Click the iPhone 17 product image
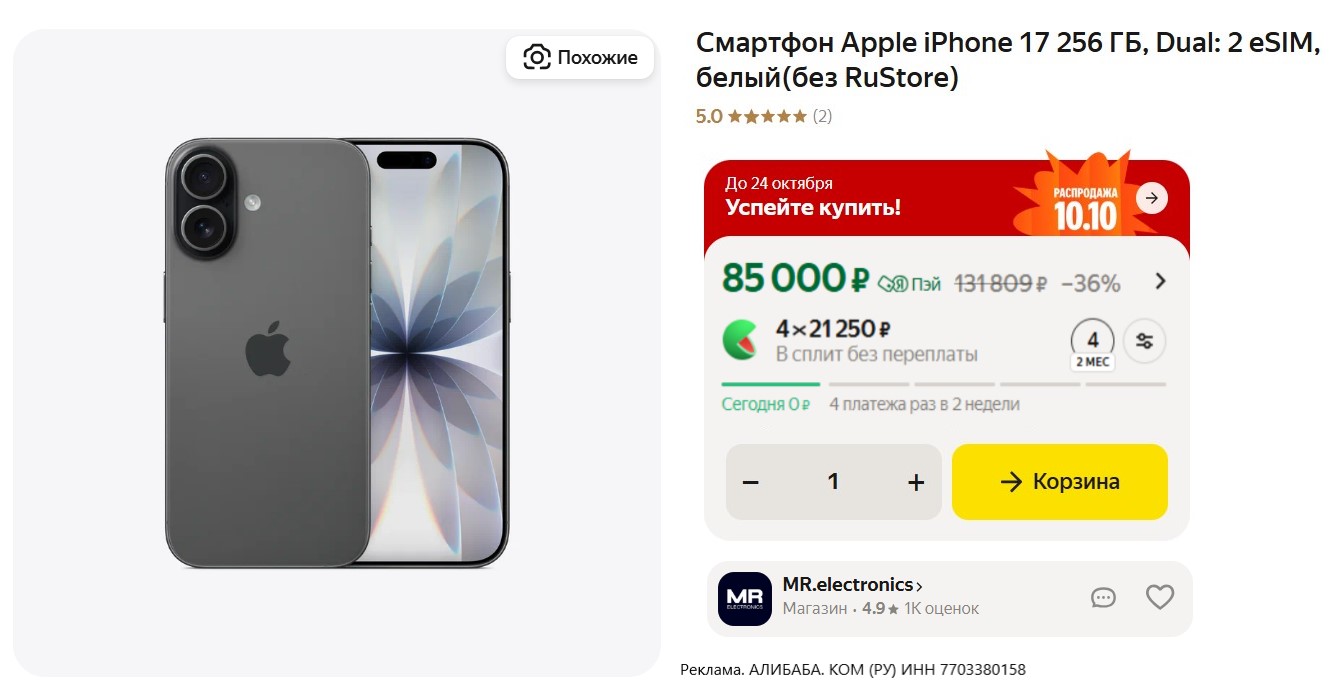Viewport: 1331px width, 687px height. click(x=337, y=353)
